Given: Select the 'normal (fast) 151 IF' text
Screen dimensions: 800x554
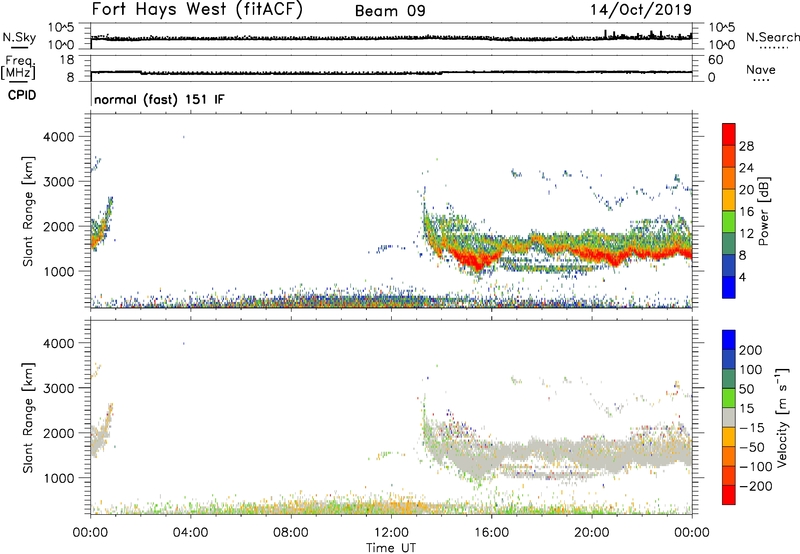Looking at the screenshot, I should click(159, 99).
